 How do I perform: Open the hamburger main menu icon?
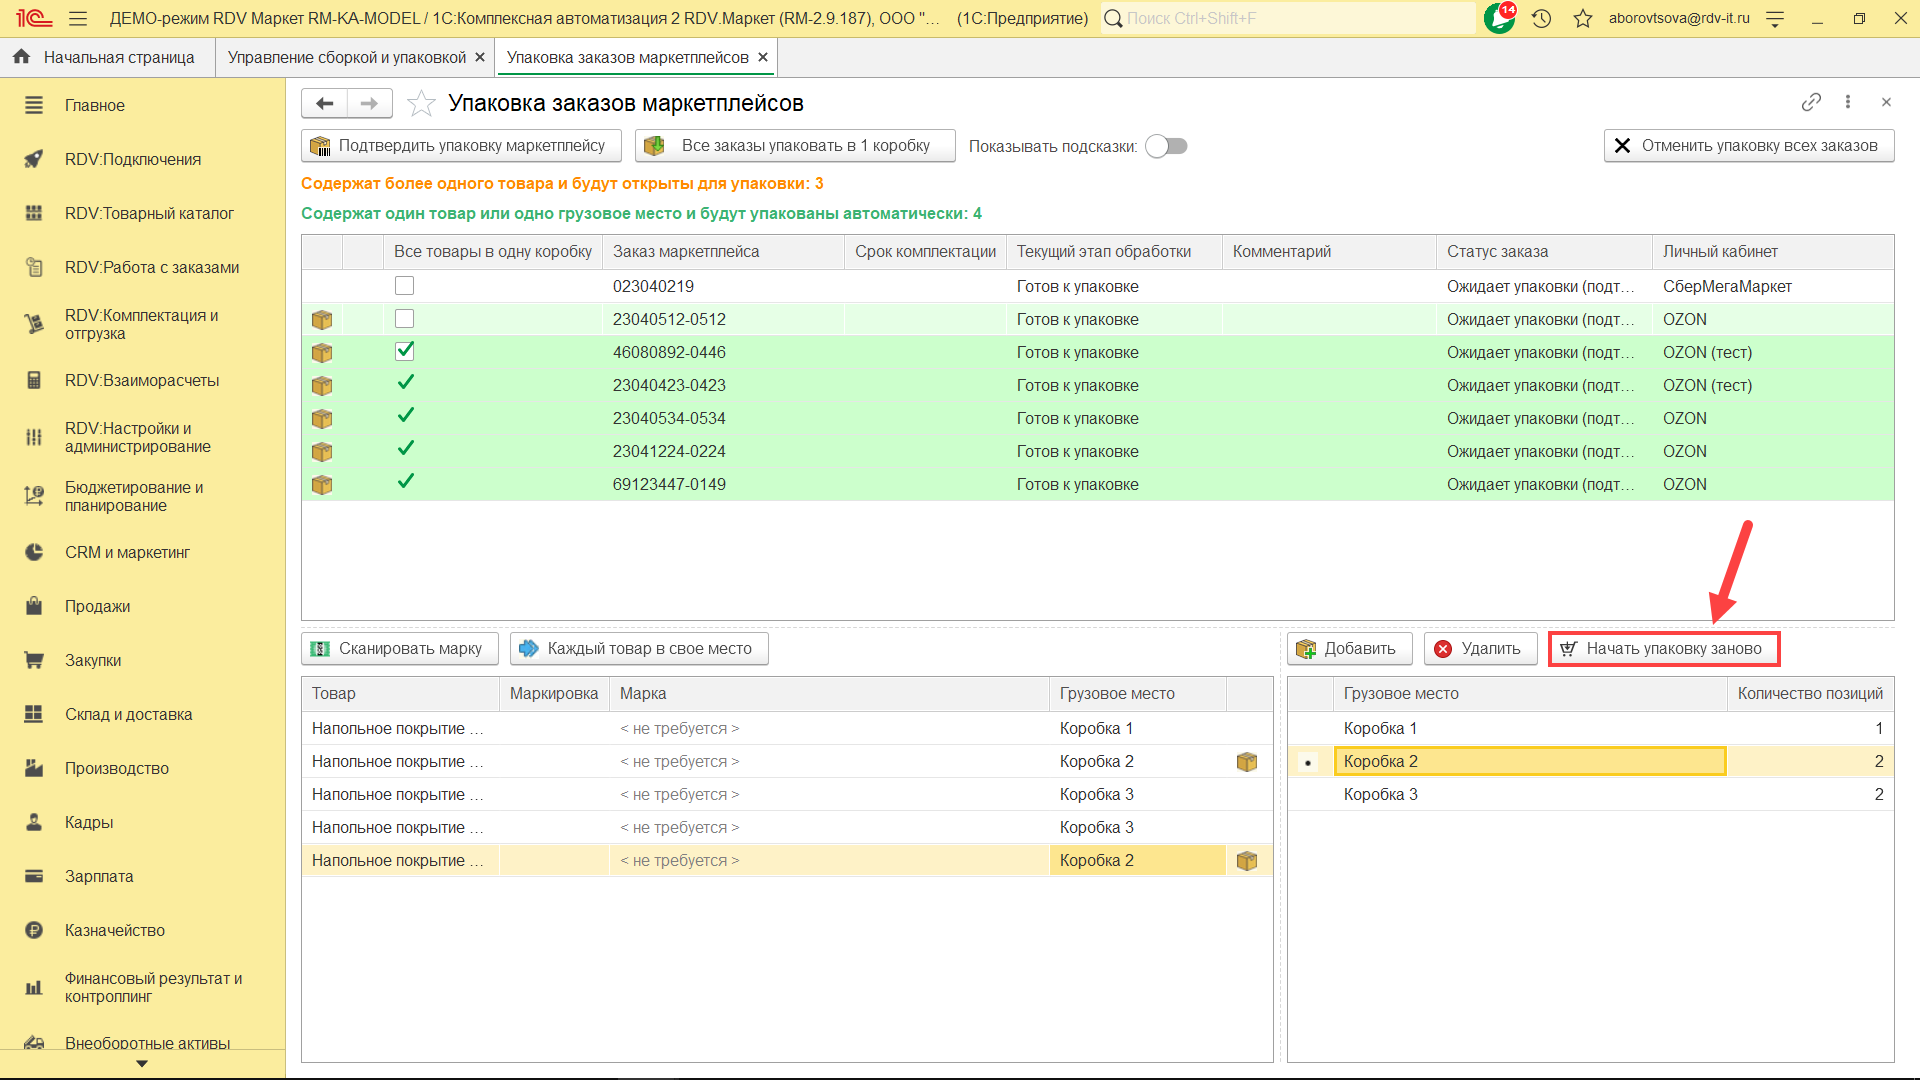(78, 18)
